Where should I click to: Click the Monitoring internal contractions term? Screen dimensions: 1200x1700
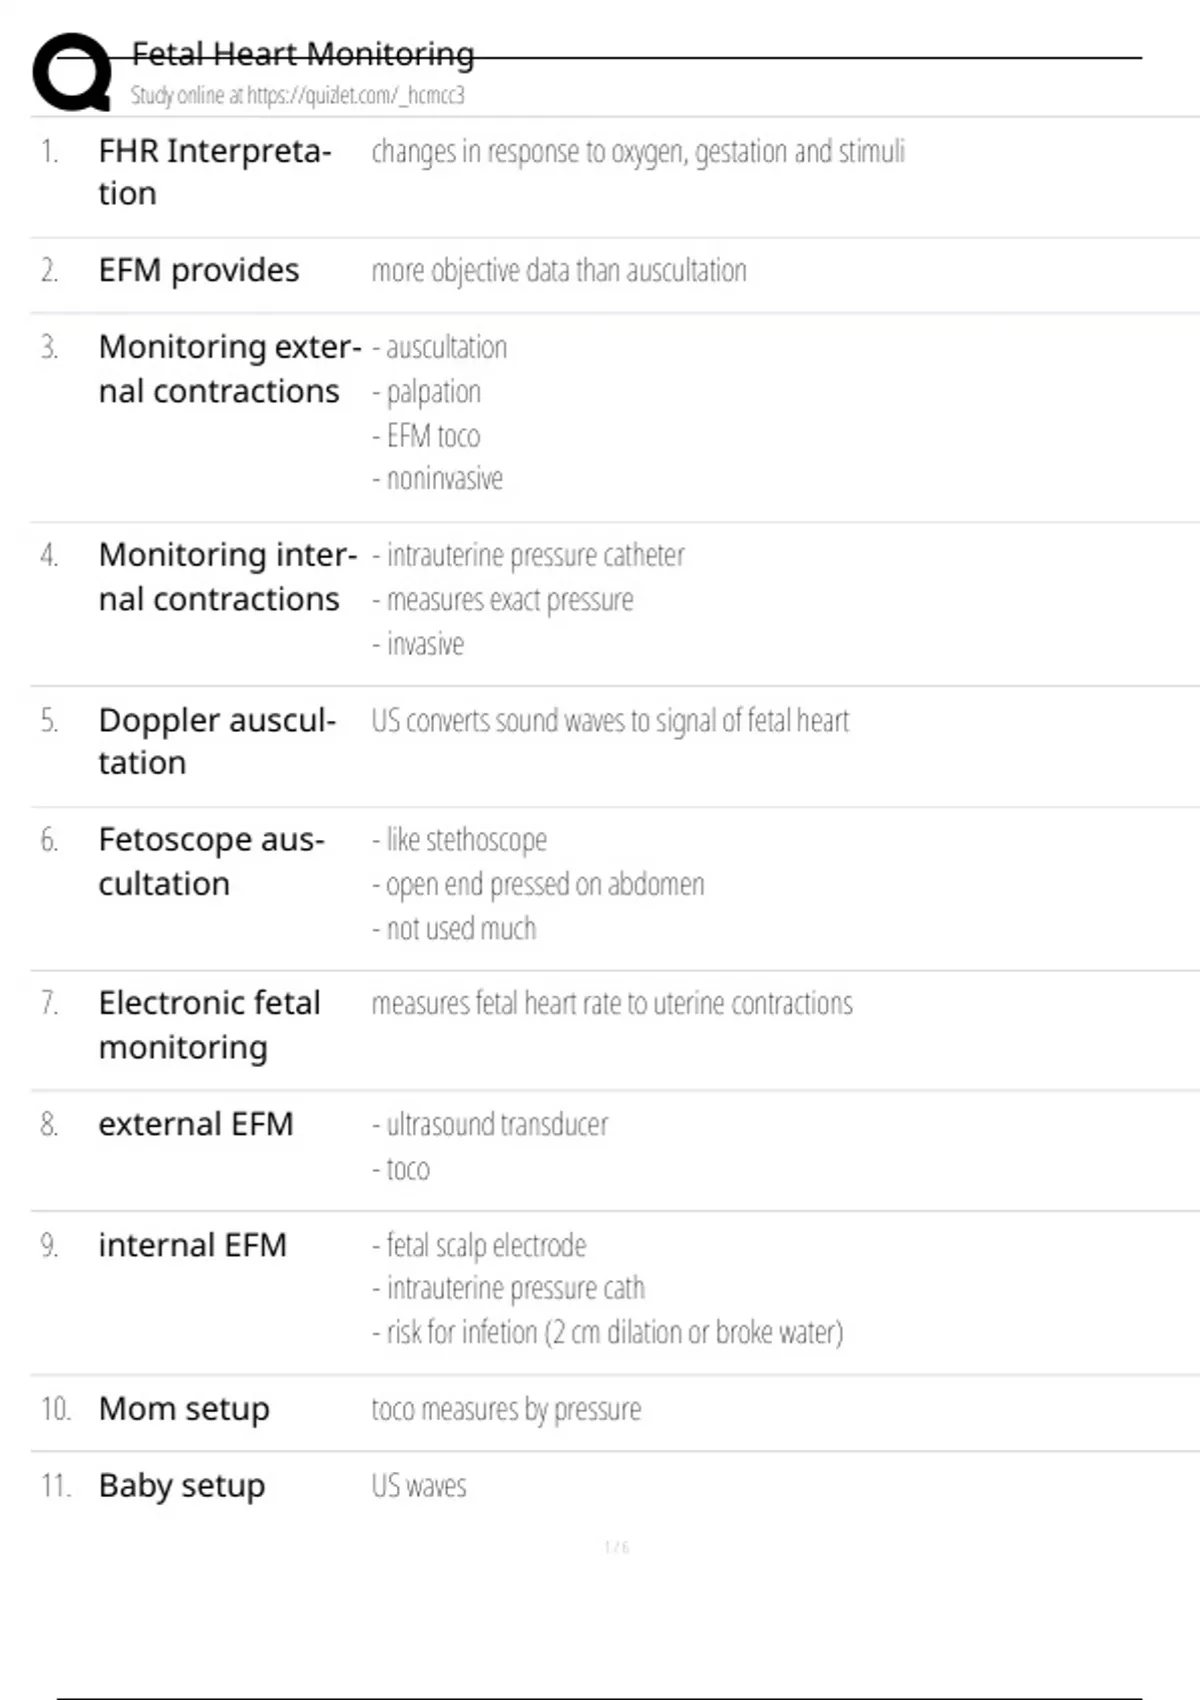tap(227, 577)
